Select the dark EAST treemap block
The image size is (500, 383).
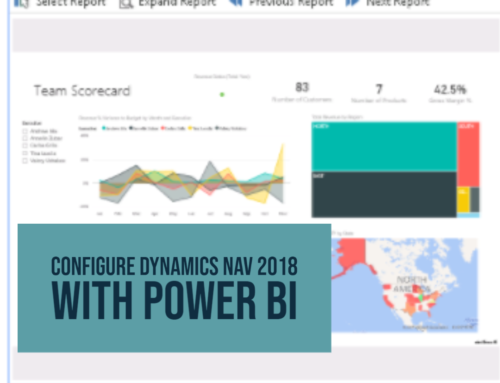coord(384,195)
